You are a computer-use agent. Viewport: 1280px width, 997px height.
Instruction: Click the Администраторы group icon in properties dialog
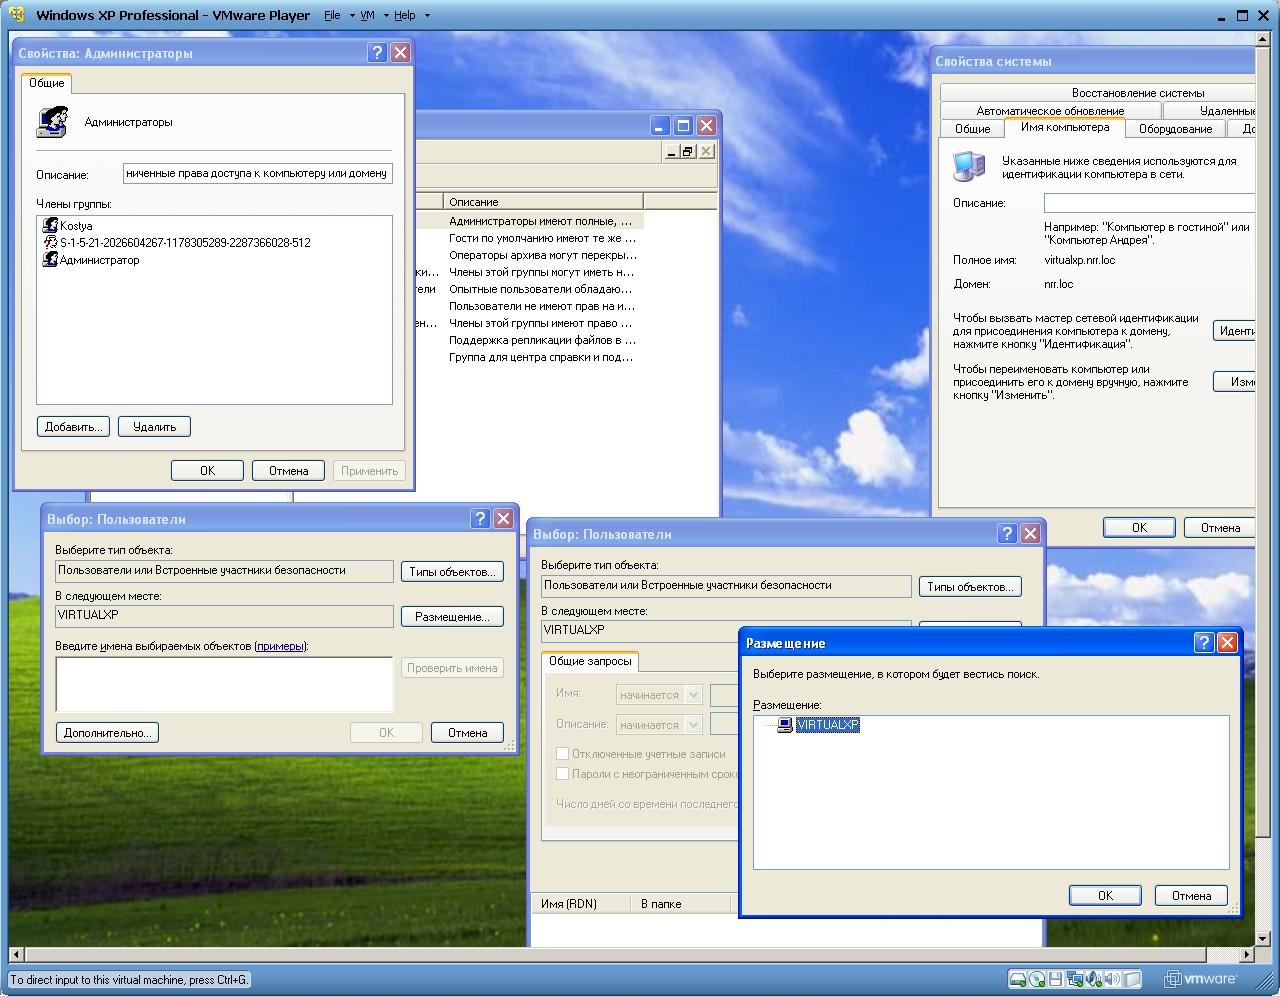click(52, 121)
